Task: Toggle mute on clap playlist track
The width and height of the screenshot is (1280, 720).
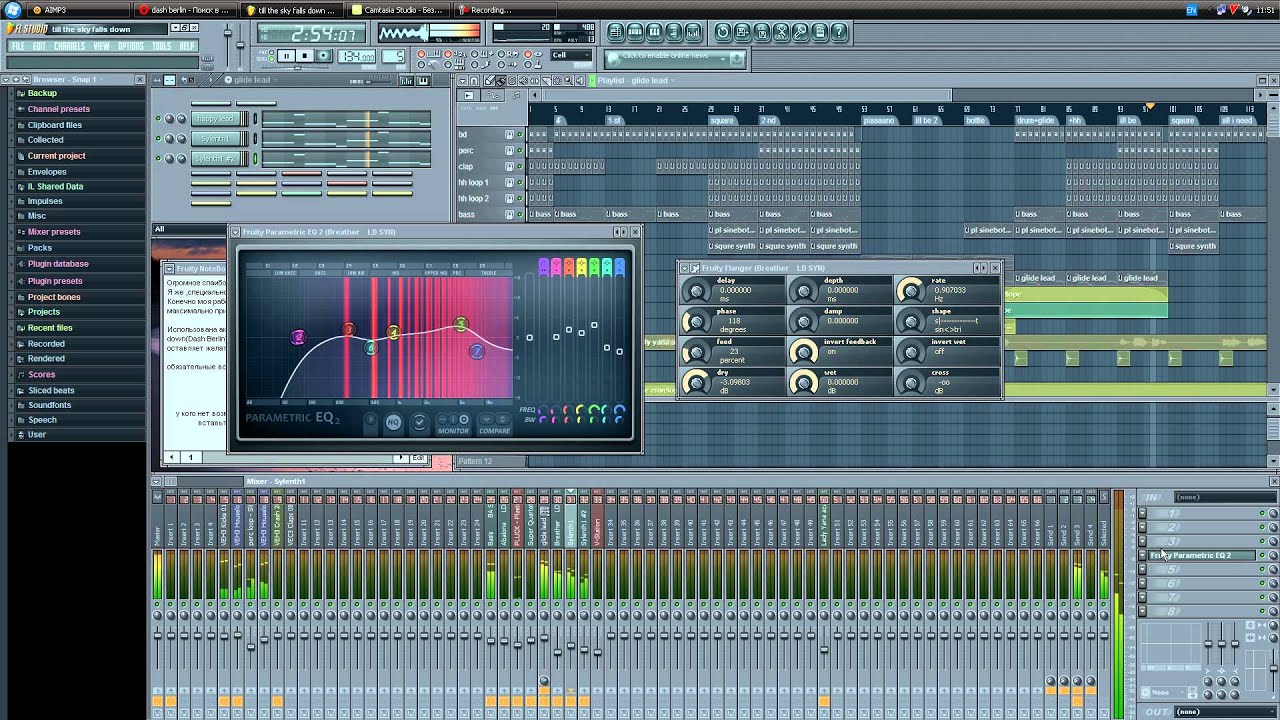Action: coord(520,167)
